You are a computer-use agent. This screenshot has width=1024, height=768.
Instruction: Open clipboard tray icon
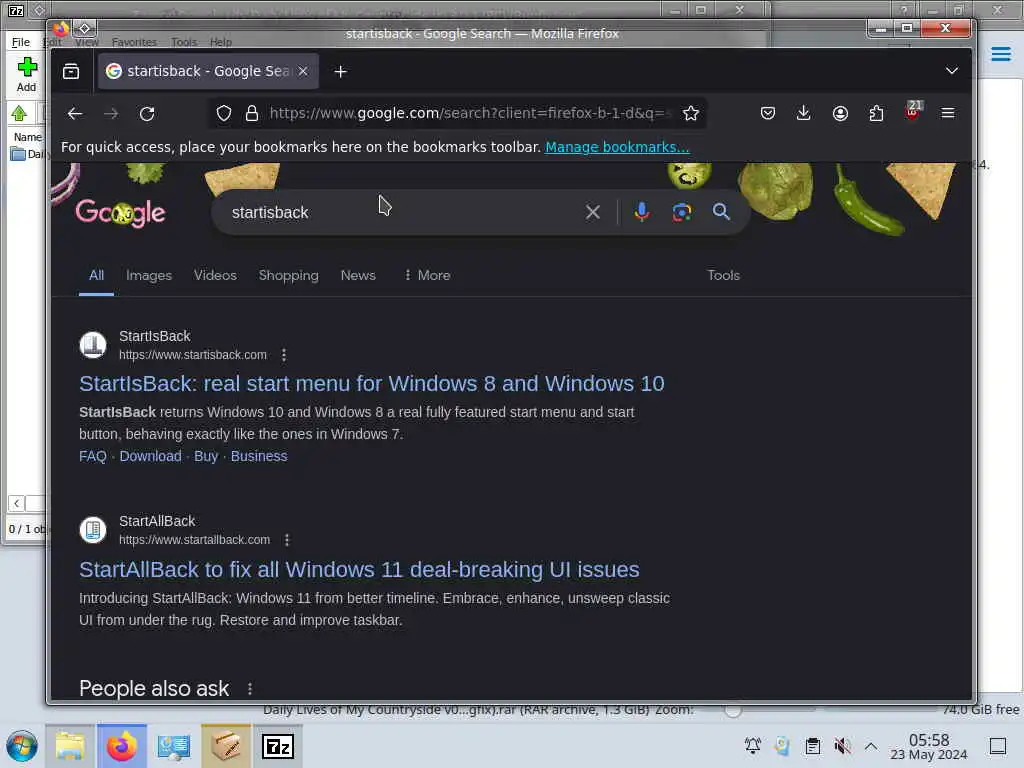[x=813, y=746]
